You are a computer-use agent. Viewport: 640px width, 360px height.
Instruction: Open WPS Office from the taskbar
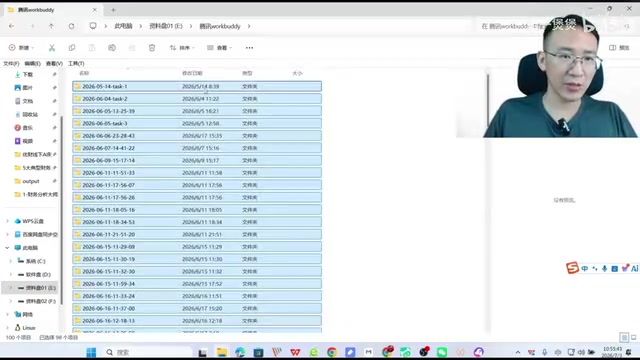point(295,352)
